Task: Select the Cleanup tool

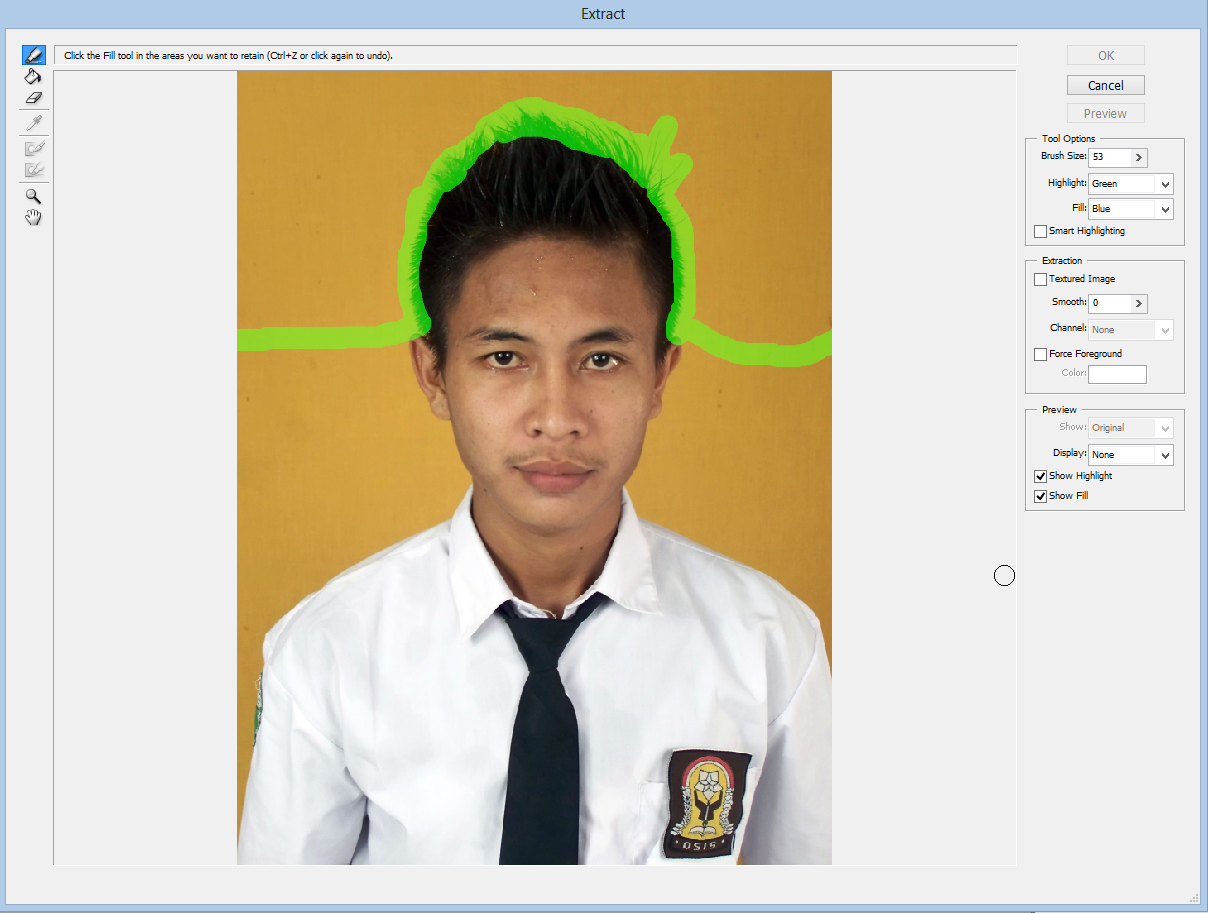Action: coord(33,147)
